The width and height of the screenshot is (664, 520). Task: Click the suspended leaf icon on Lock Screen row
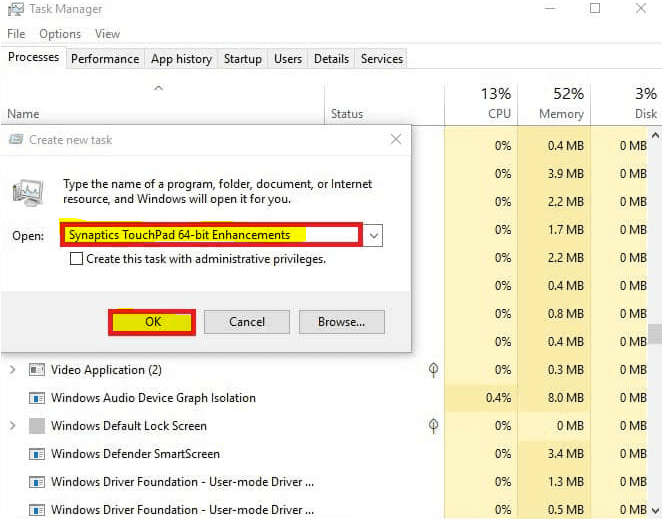click(433, 426)
